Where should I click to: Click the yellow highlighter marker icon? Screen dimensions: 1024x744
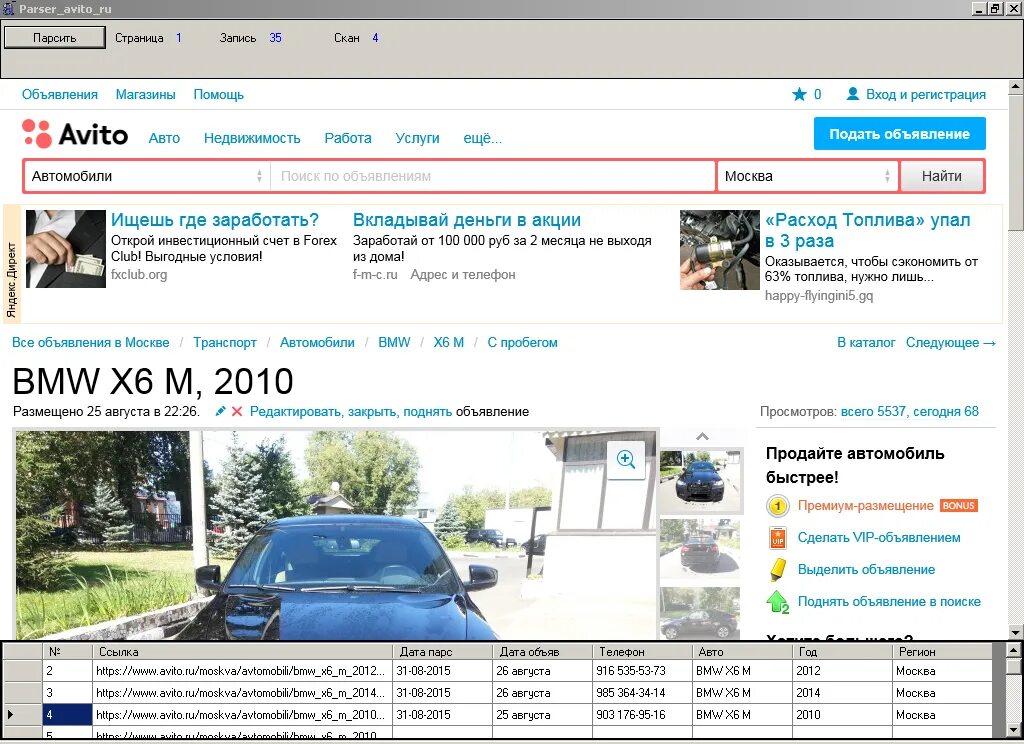[x=778, y=569]
